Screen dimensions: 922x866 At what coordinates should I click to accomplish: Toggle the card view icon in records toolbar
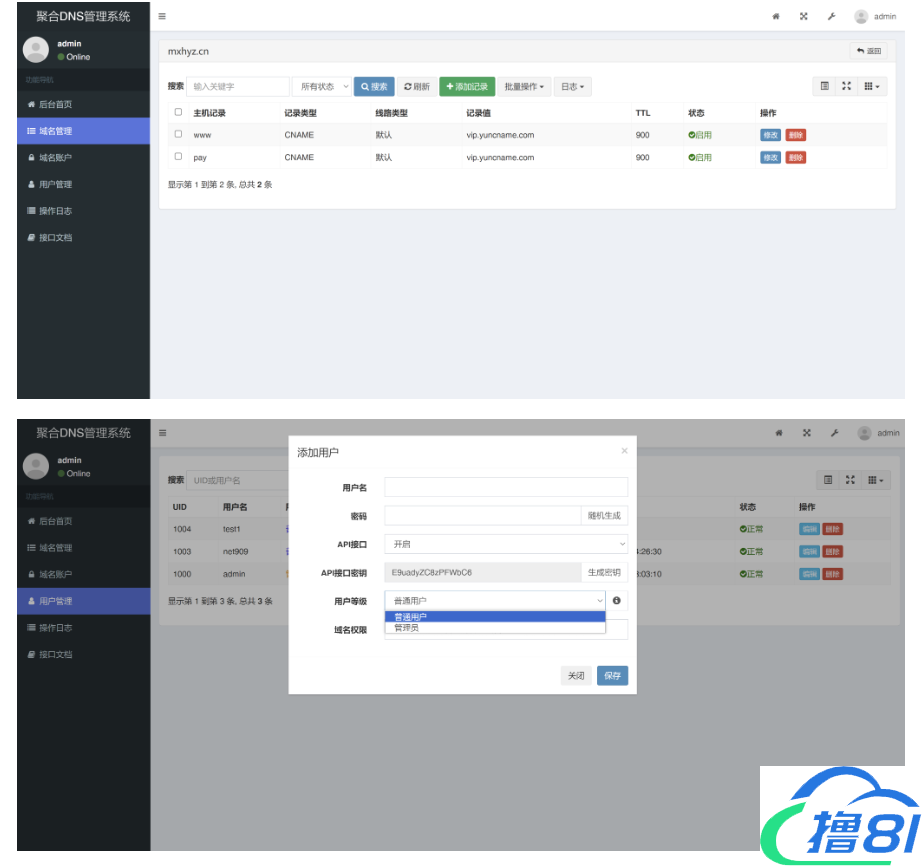click(825, 87)
